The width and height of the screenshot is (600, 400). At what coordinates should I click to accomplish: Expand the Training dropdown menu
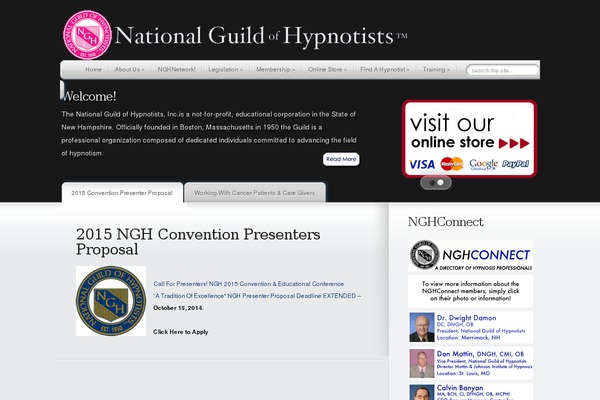pyautogui.click(x=436, y=70)
